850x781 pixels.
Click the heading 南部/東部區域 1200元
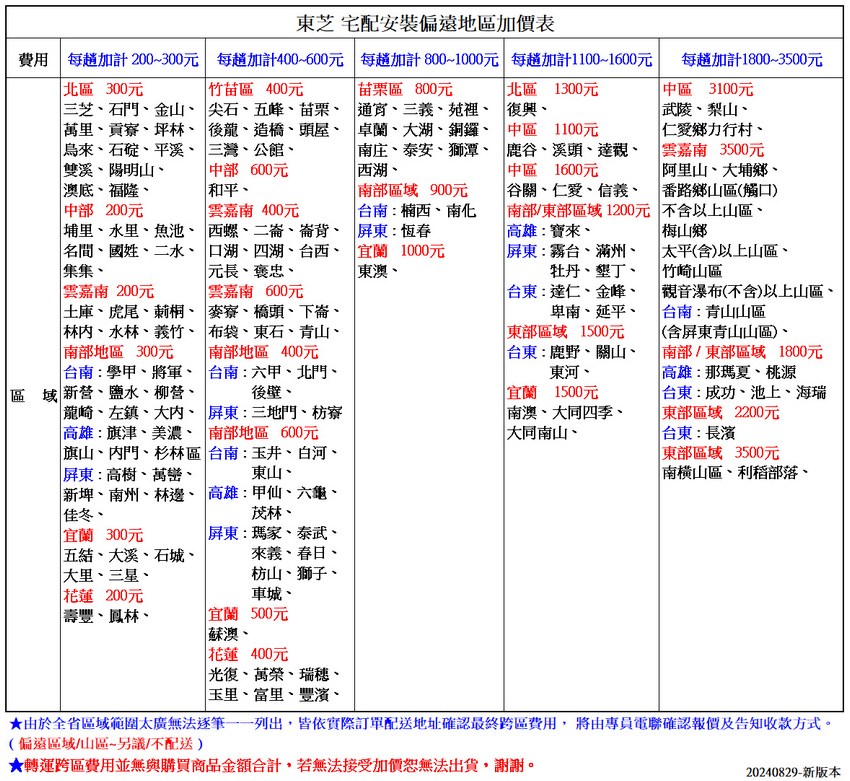click(578, 210)
